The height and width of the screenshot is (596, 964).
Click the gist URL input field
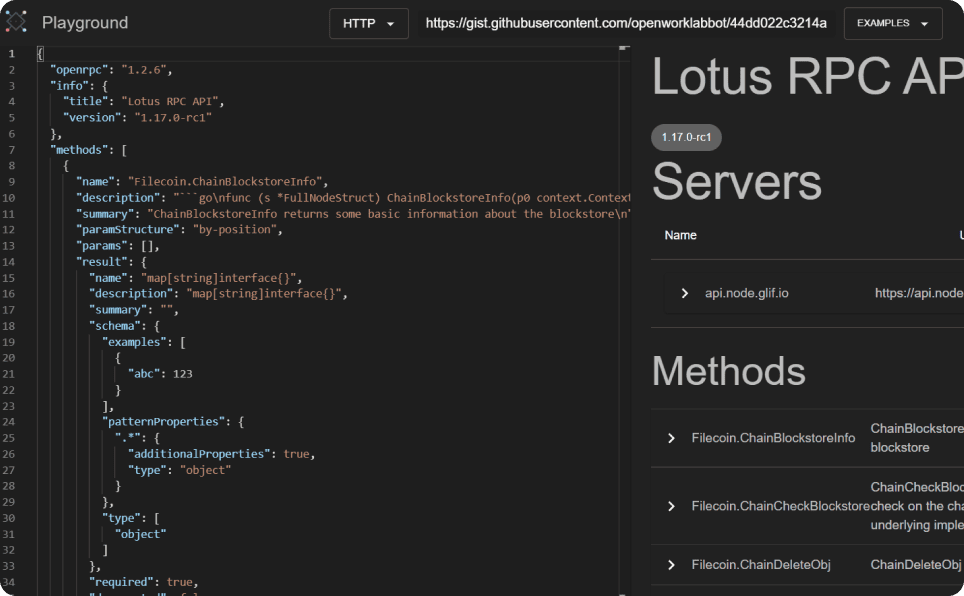pos(626,23)
